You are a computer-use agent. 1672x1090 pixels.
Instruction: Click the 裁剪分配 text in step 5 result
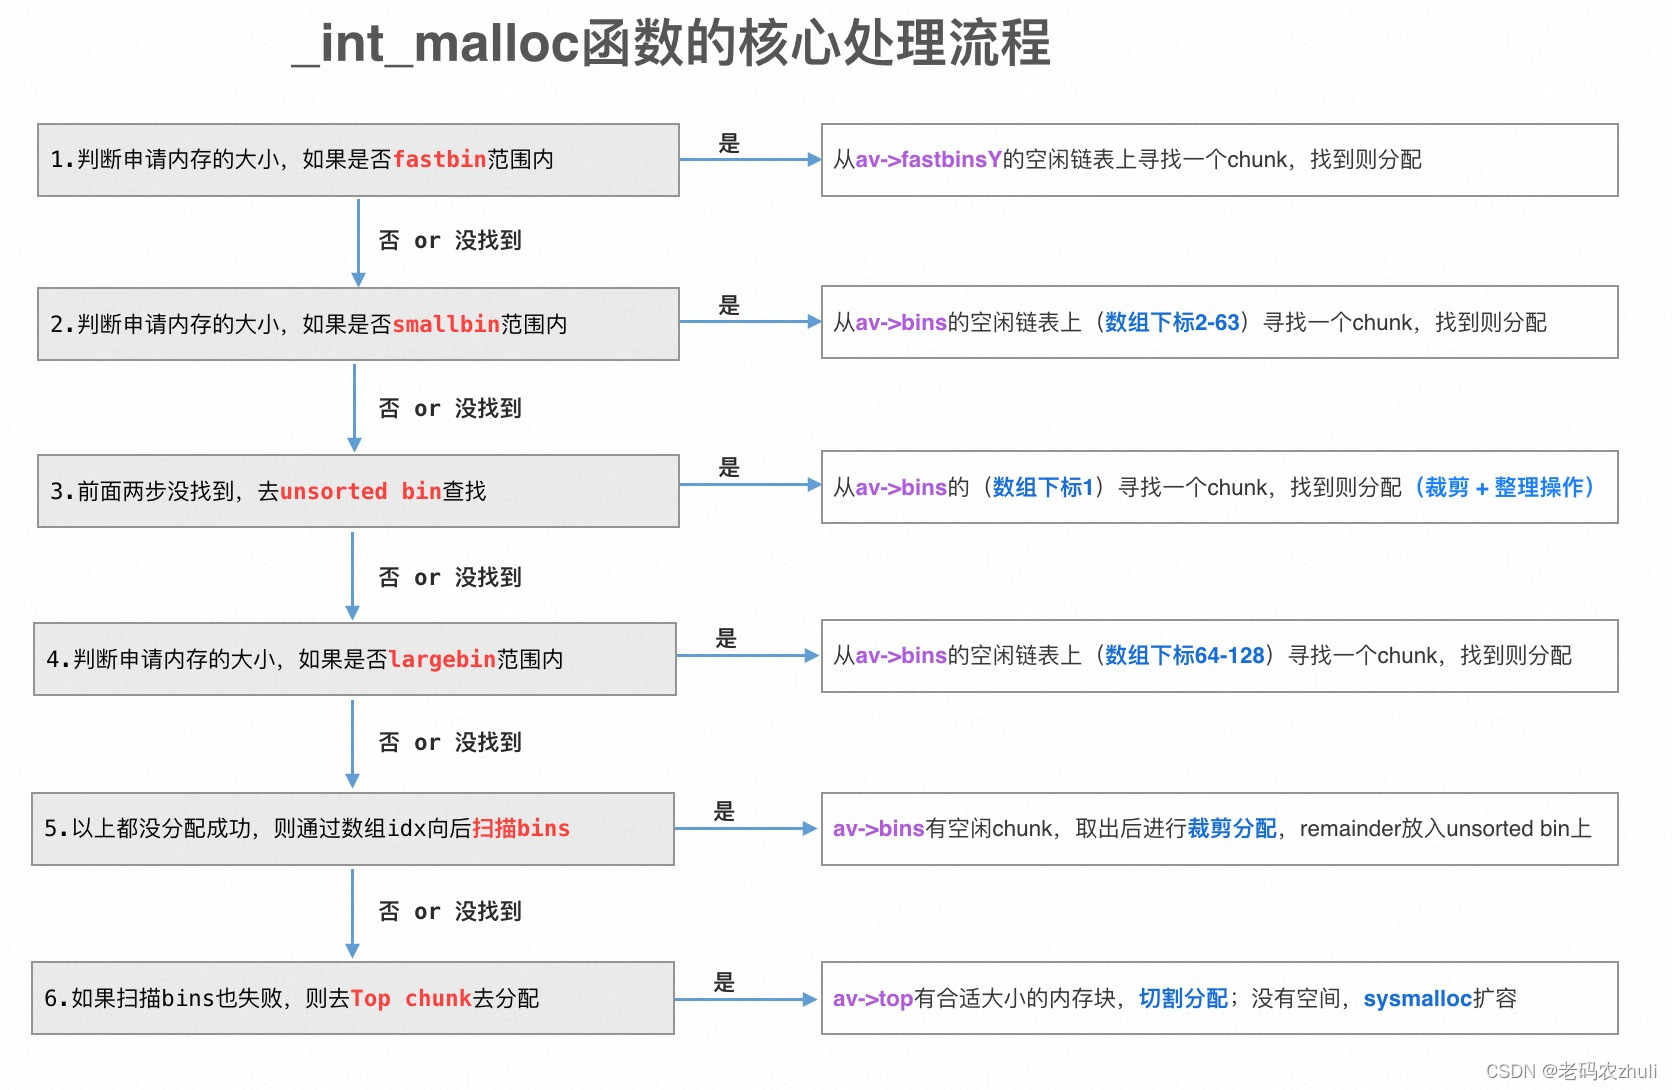1233,829
